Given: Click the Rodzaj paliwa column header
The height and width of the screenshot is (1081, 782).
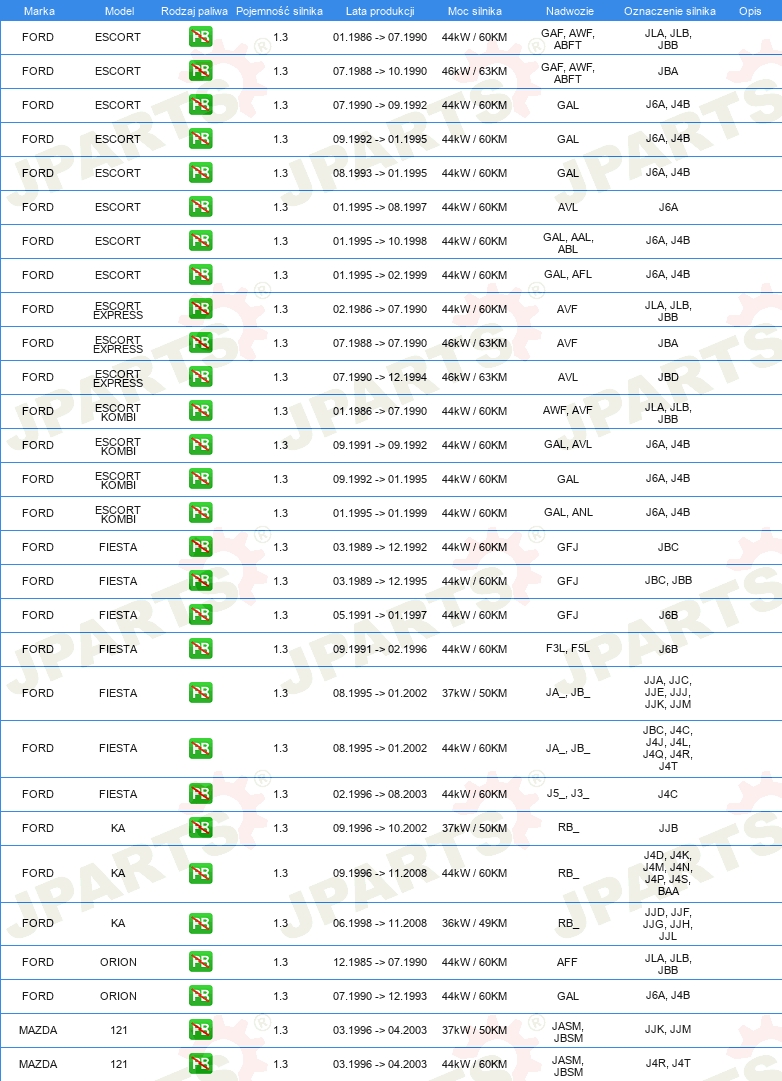Looking at the screenshot, I should coord(194,11).
